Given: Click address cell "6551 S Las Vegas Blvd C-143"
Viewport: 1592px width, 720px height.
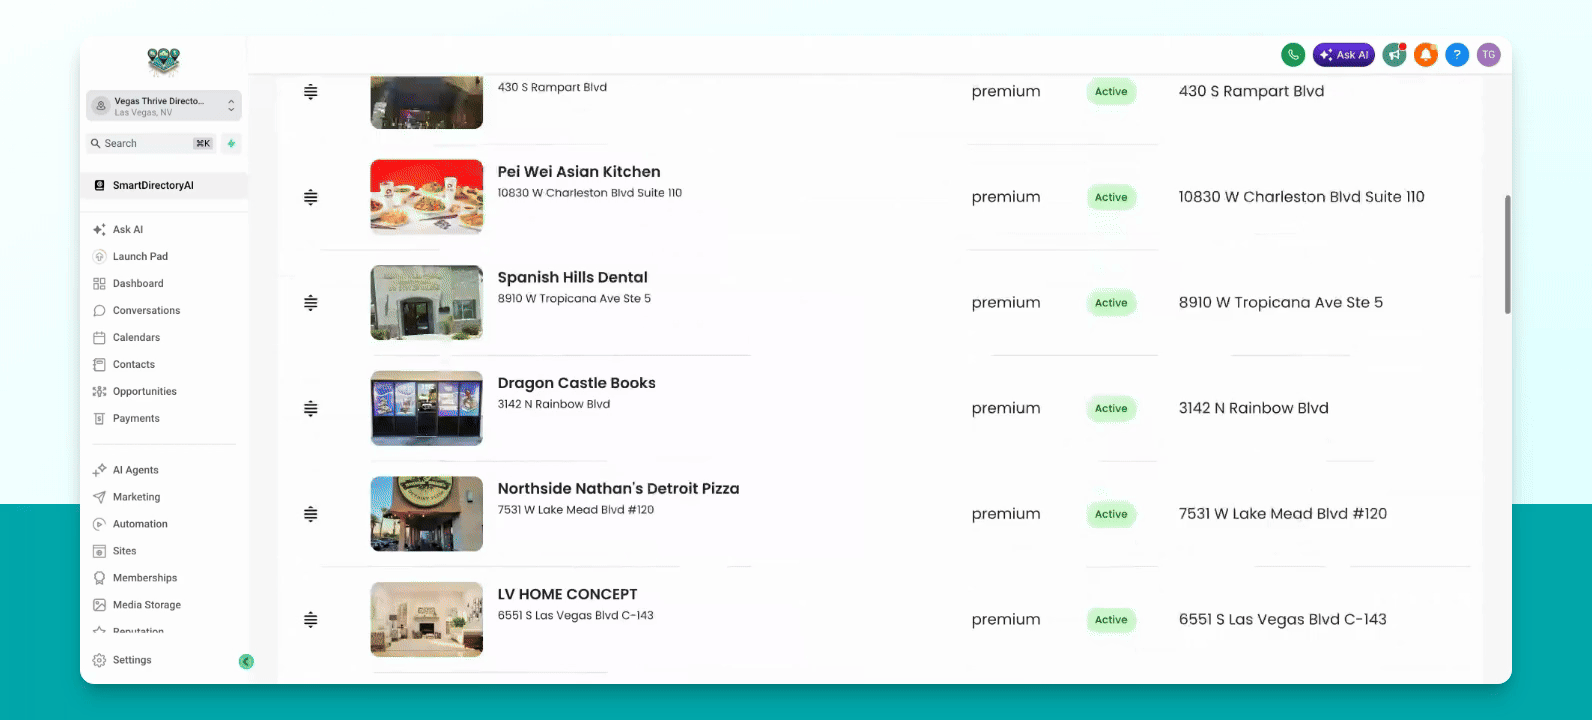Looking at the screenshot, I should pos(1283,620).
